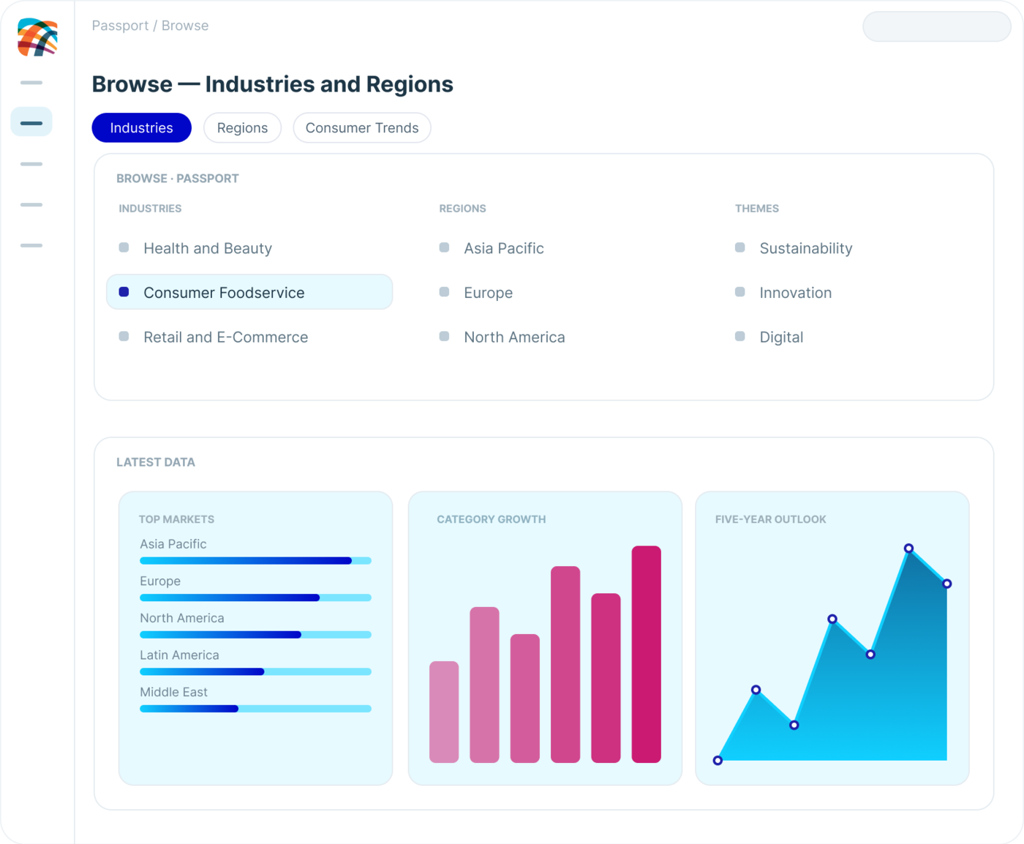Click the Category Growth card title
The width and height of the screenshot is (1024, 844).
coord(491,519)
